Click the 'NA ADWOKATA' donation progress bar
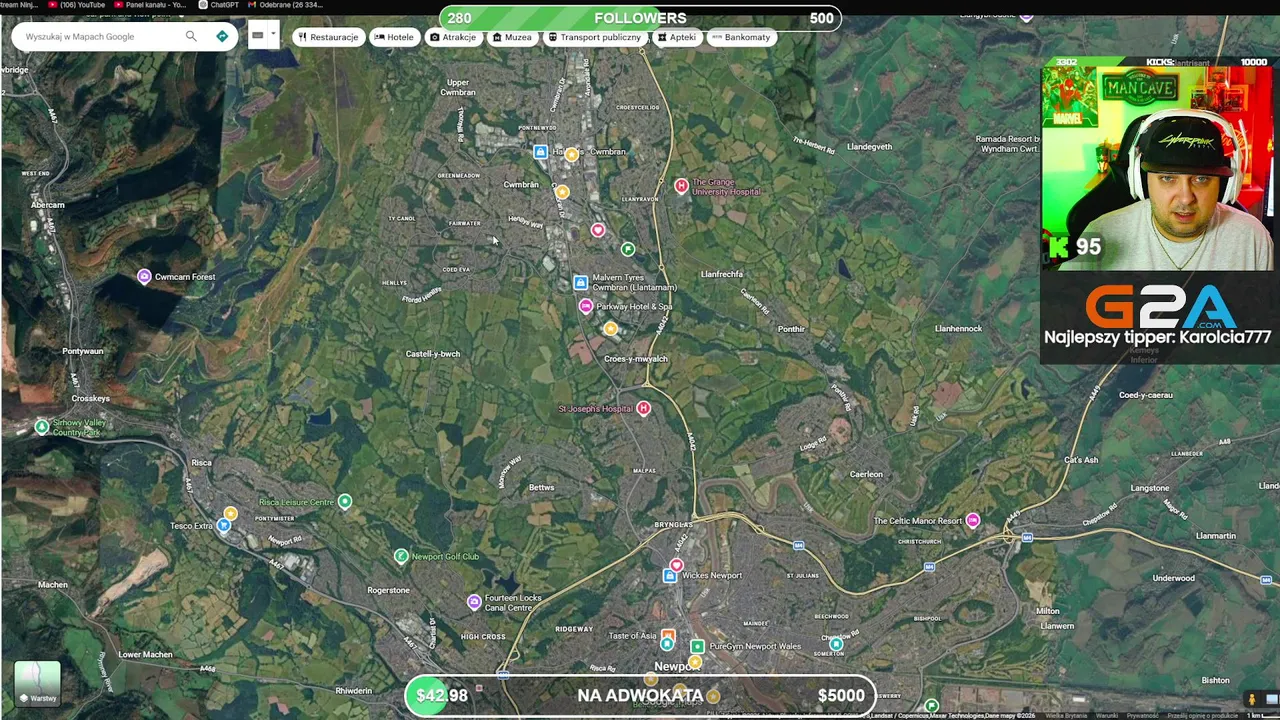 tap(640, 696)
